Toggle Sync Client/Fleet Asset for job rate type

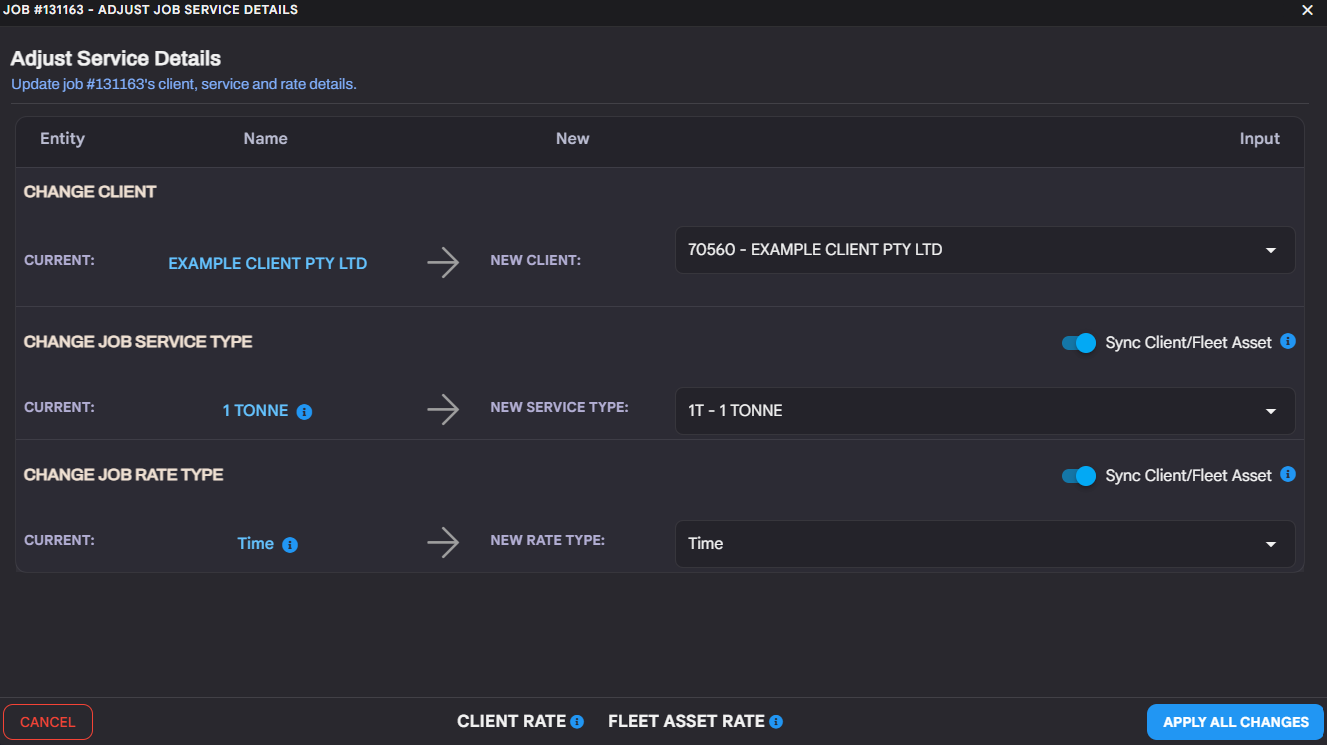[1079, 476]
